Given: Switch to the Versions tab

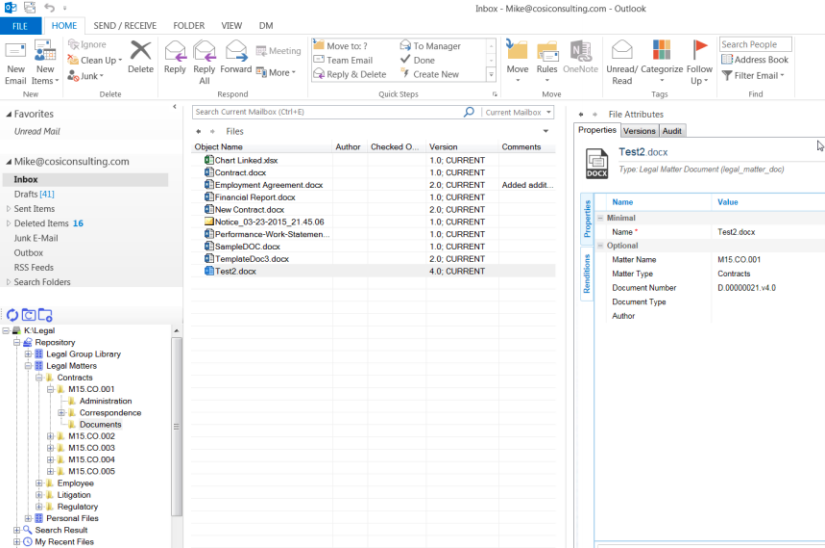Looking at the screenshot, I should [639, 131].
